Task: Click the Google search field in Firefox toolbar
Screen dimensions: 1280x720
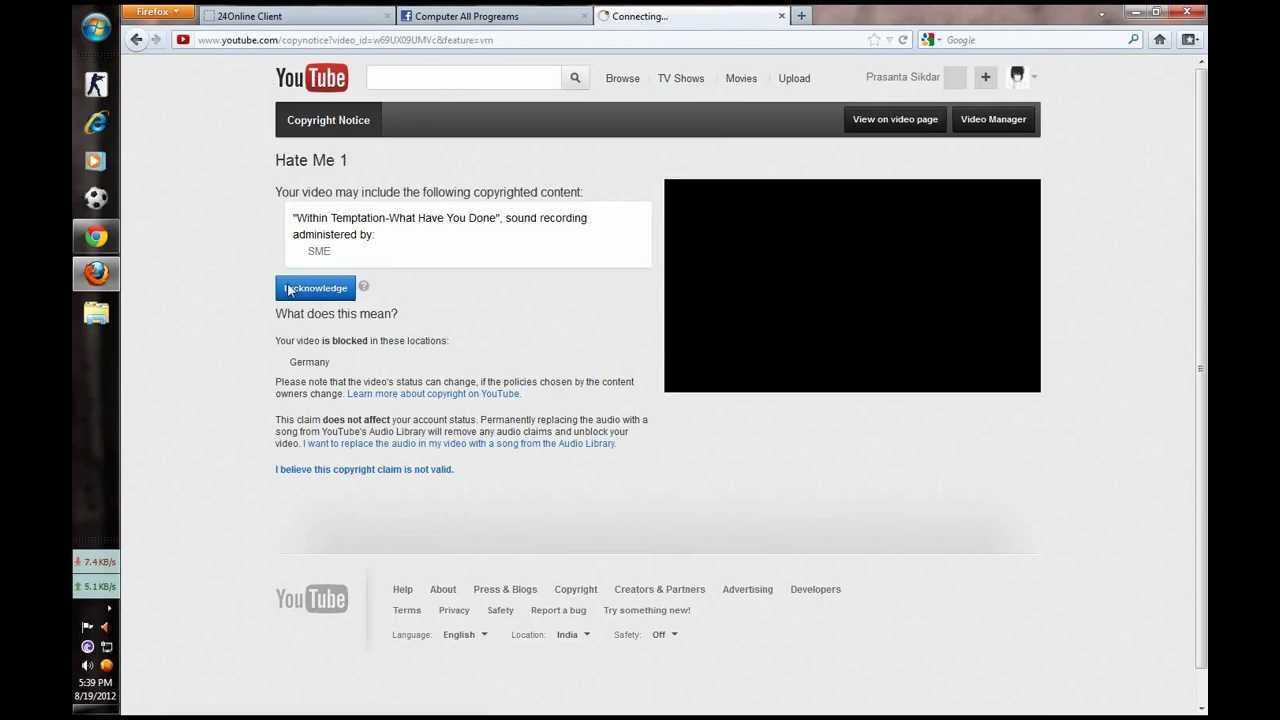Action: coord(1034,40)
